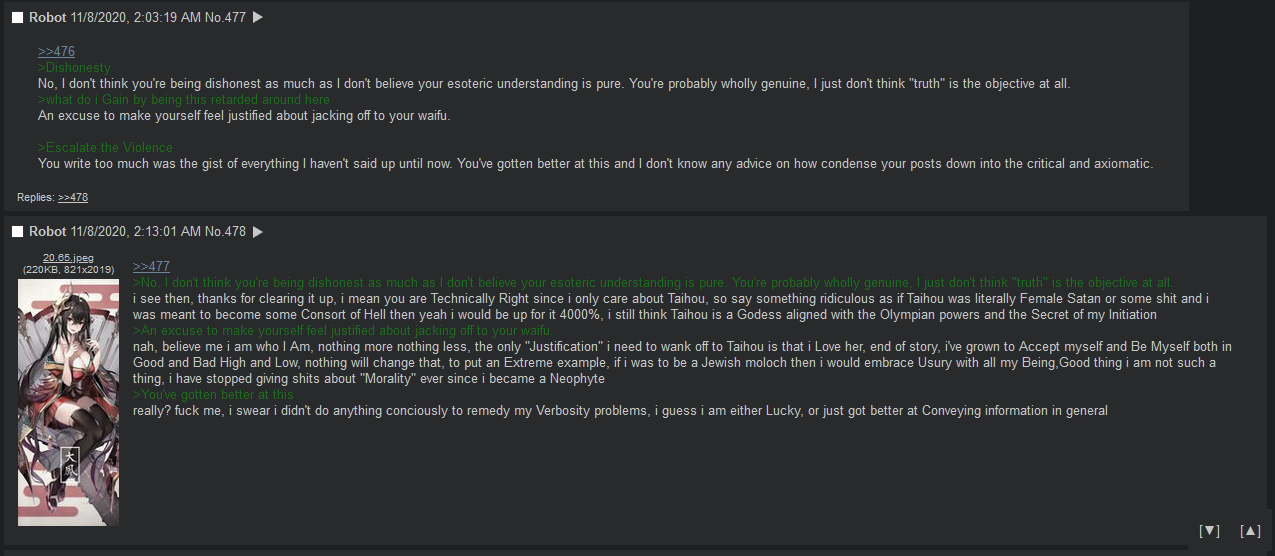Click the image file size info text
The height and width of the screenshot is (556, 1275).
[x=68, y=269]
